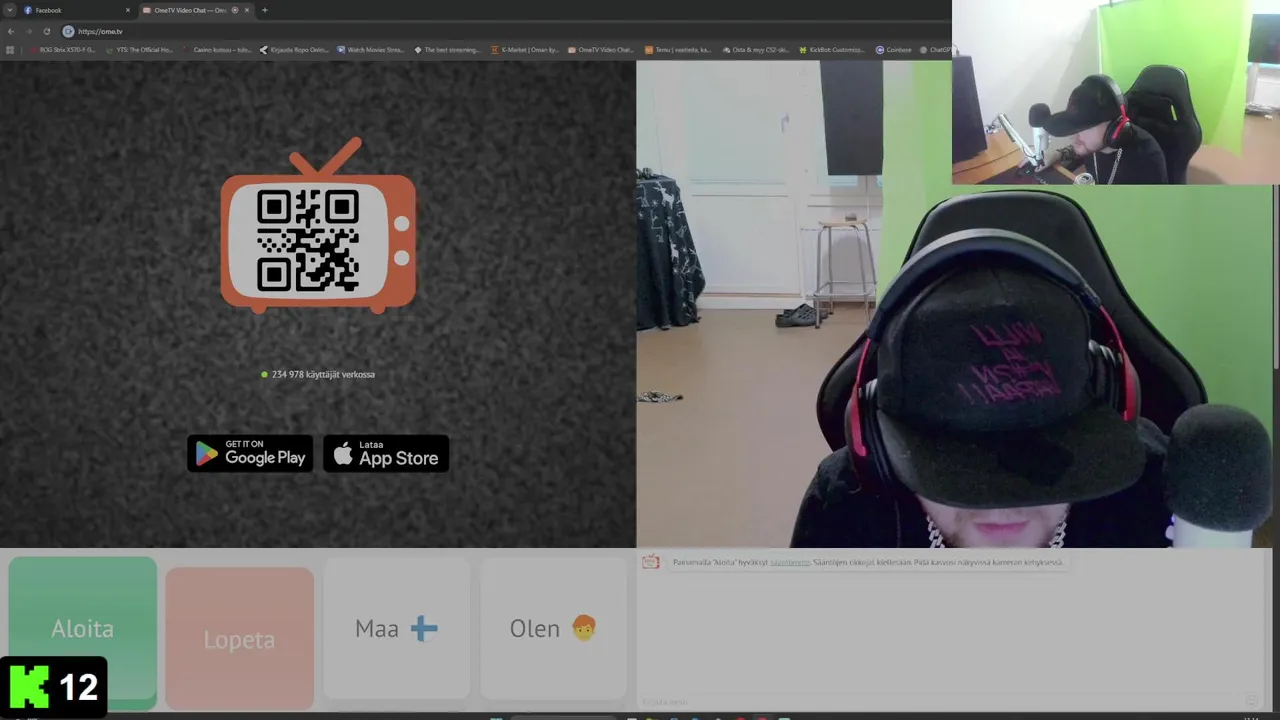Open the Osta & myy CS2 bookmark
1280x720 pixels.
coord(755,50)
